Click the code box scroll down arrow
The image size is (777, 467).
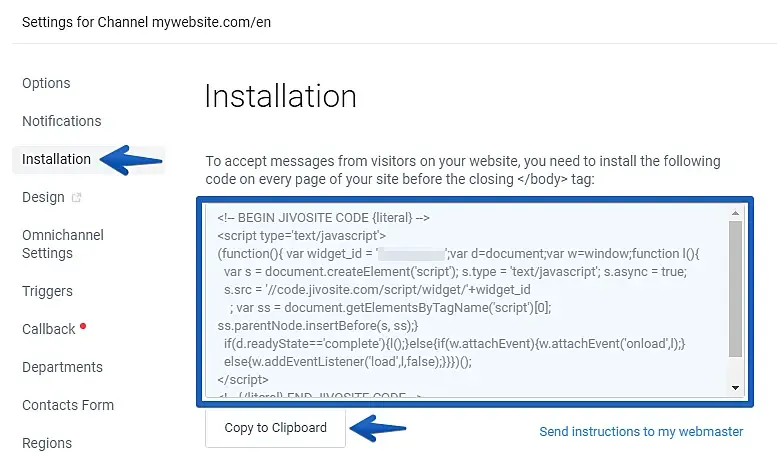735,388
